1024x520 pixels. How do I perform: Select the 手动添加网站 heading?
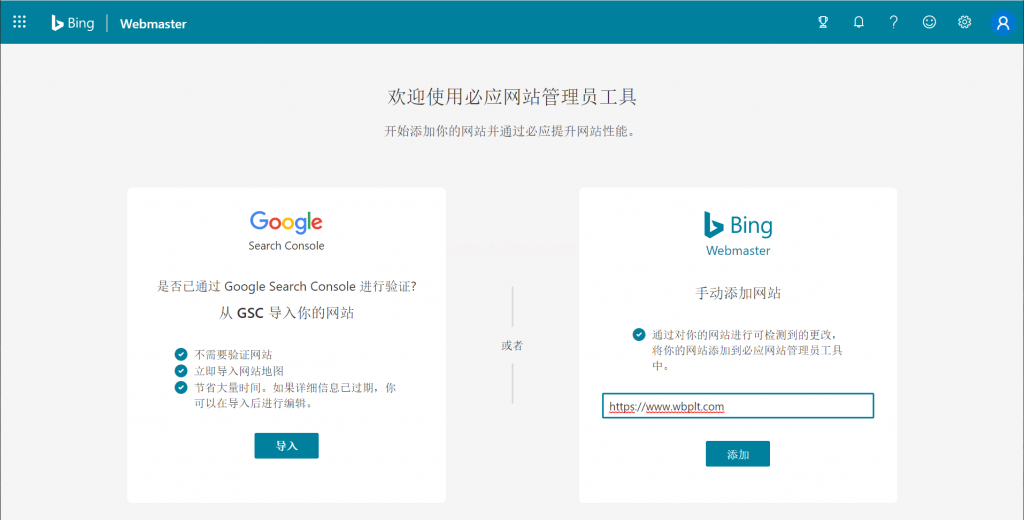pyautogui.click(x=738, y=293)
